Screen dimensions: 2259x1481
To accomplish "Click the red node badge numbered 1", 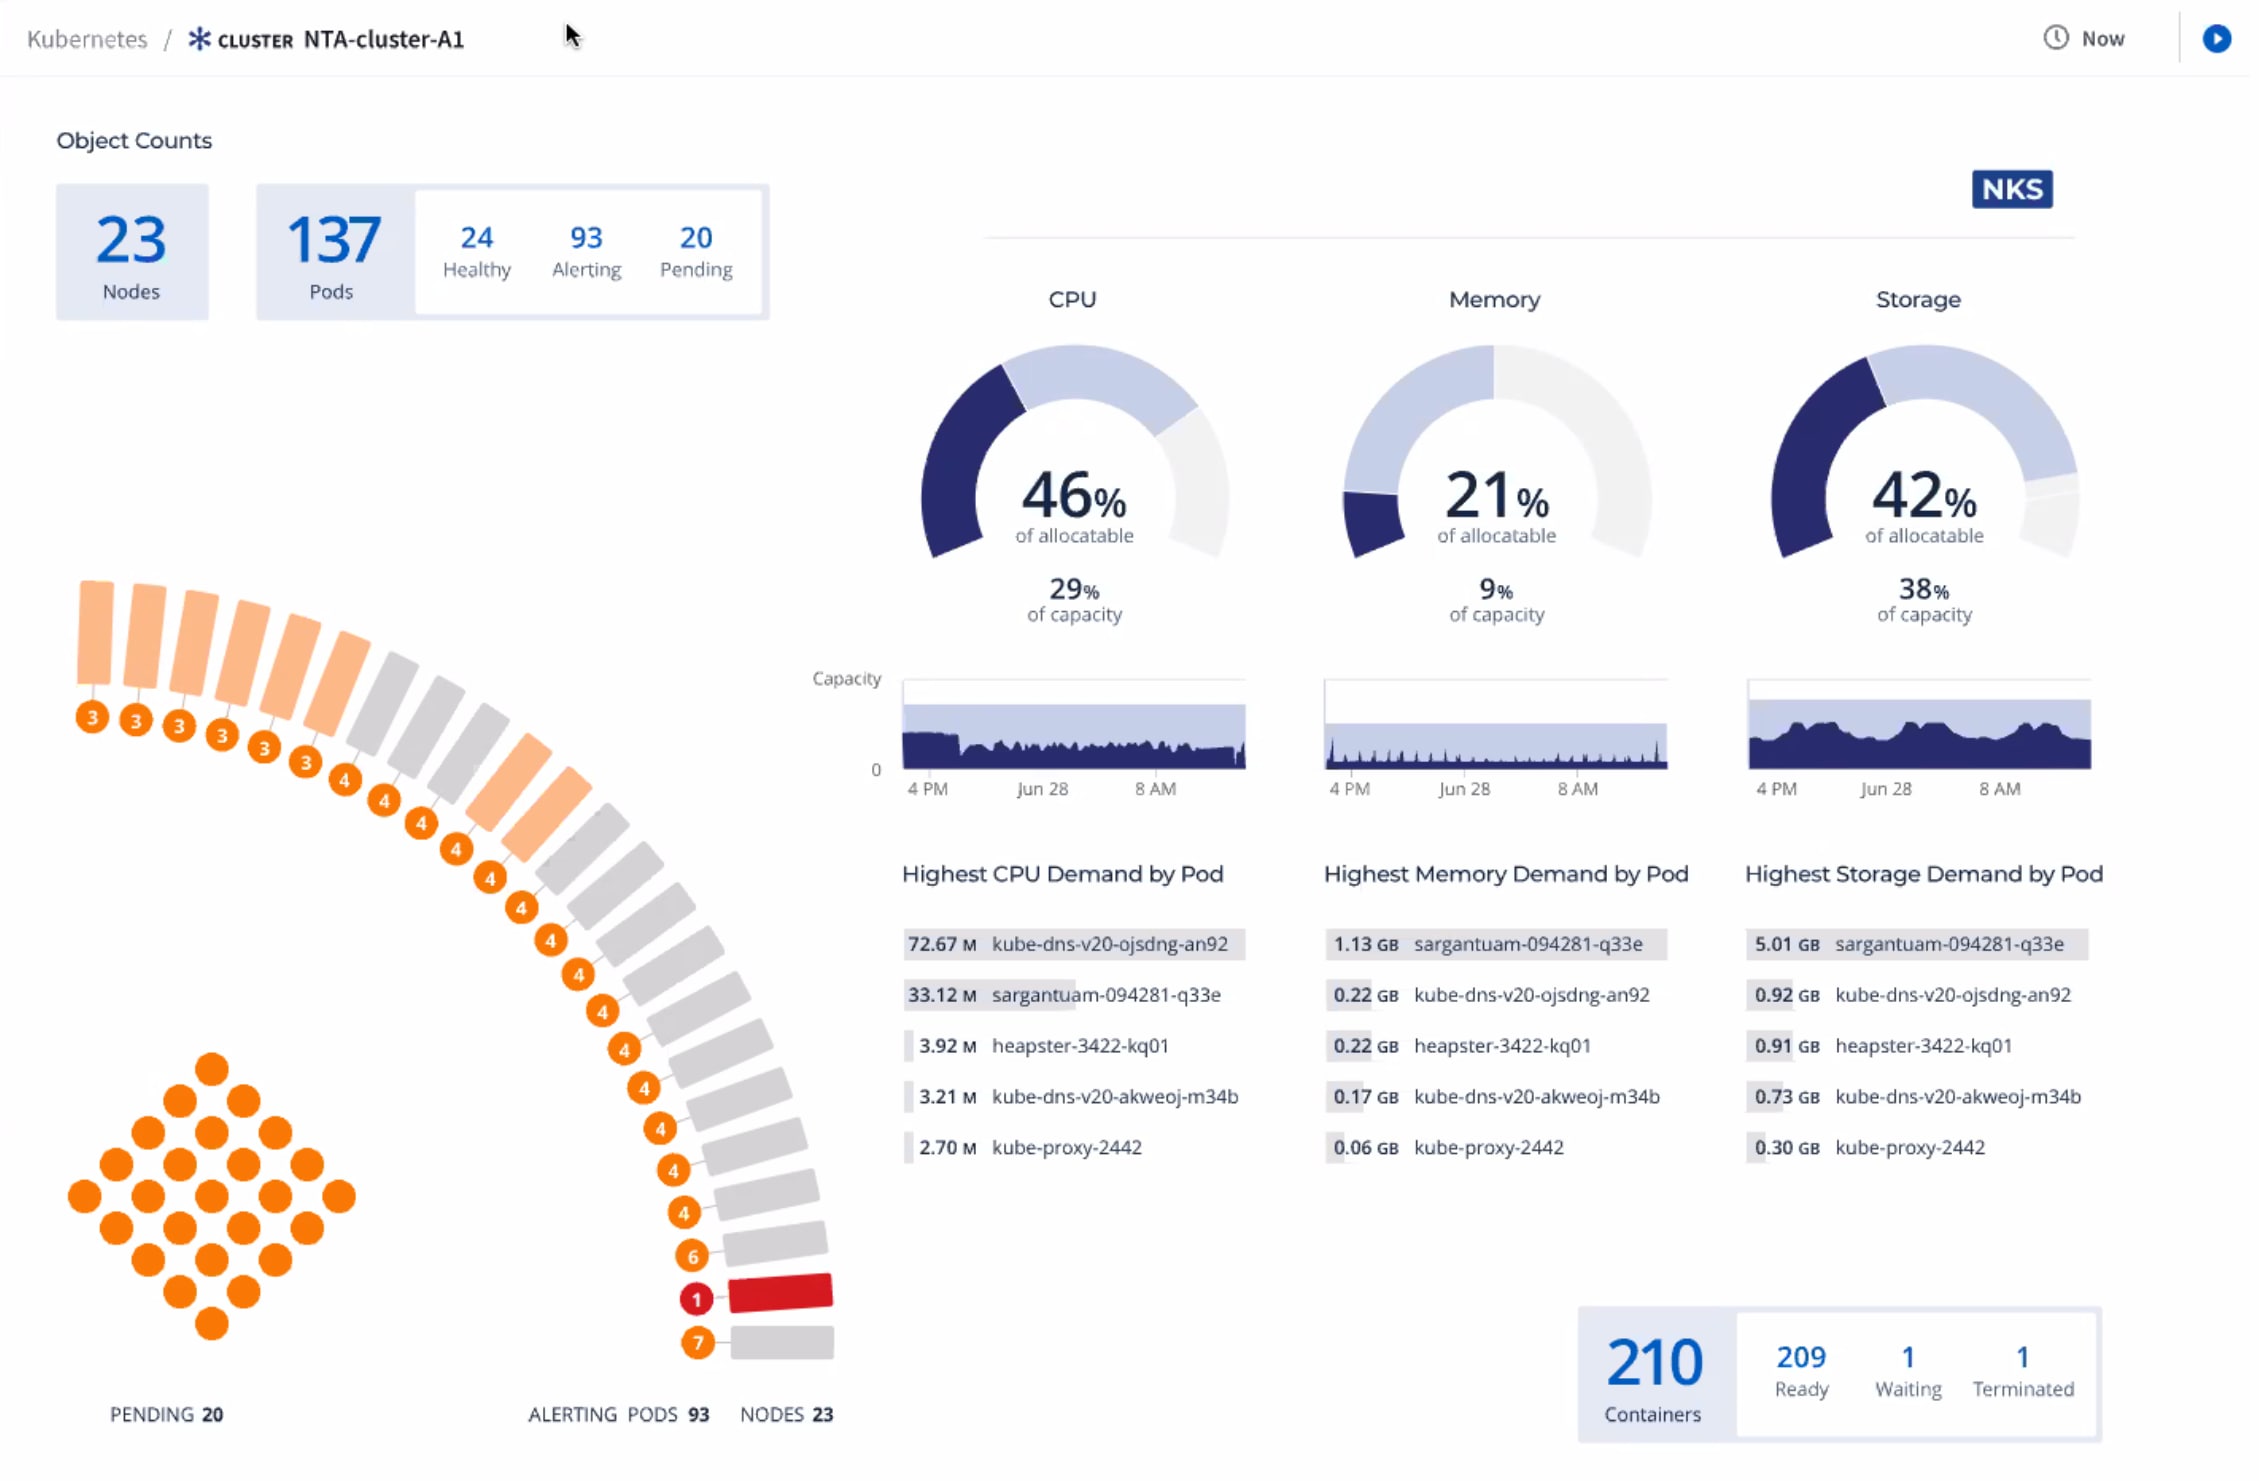I will coord(696,1299).
